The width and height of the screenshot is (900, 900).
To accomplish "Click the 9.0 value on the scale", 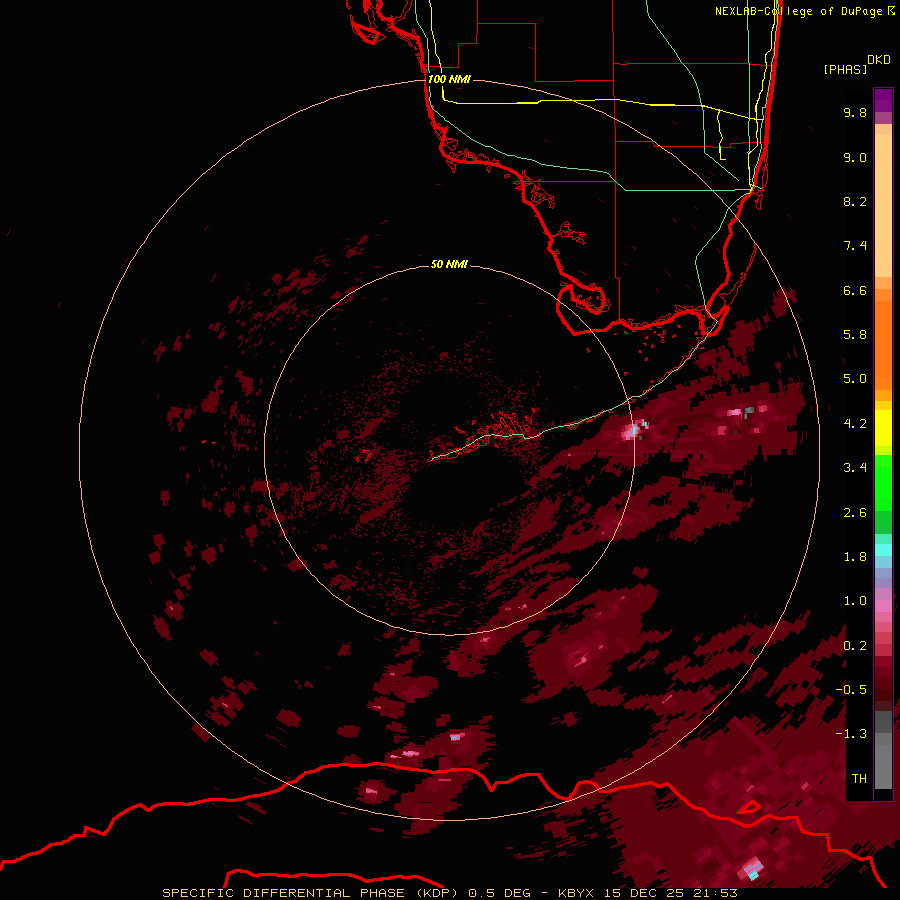I will click(x=855, y=157).
